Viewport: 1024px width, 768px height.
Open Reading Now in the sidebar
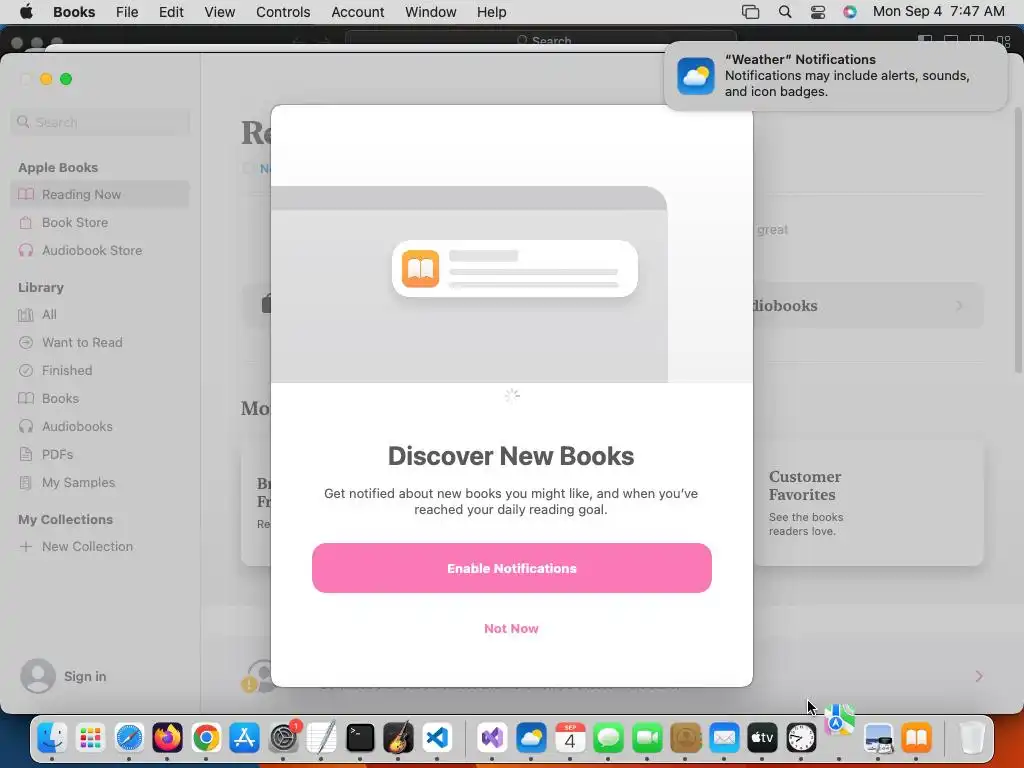pos(100,195)
